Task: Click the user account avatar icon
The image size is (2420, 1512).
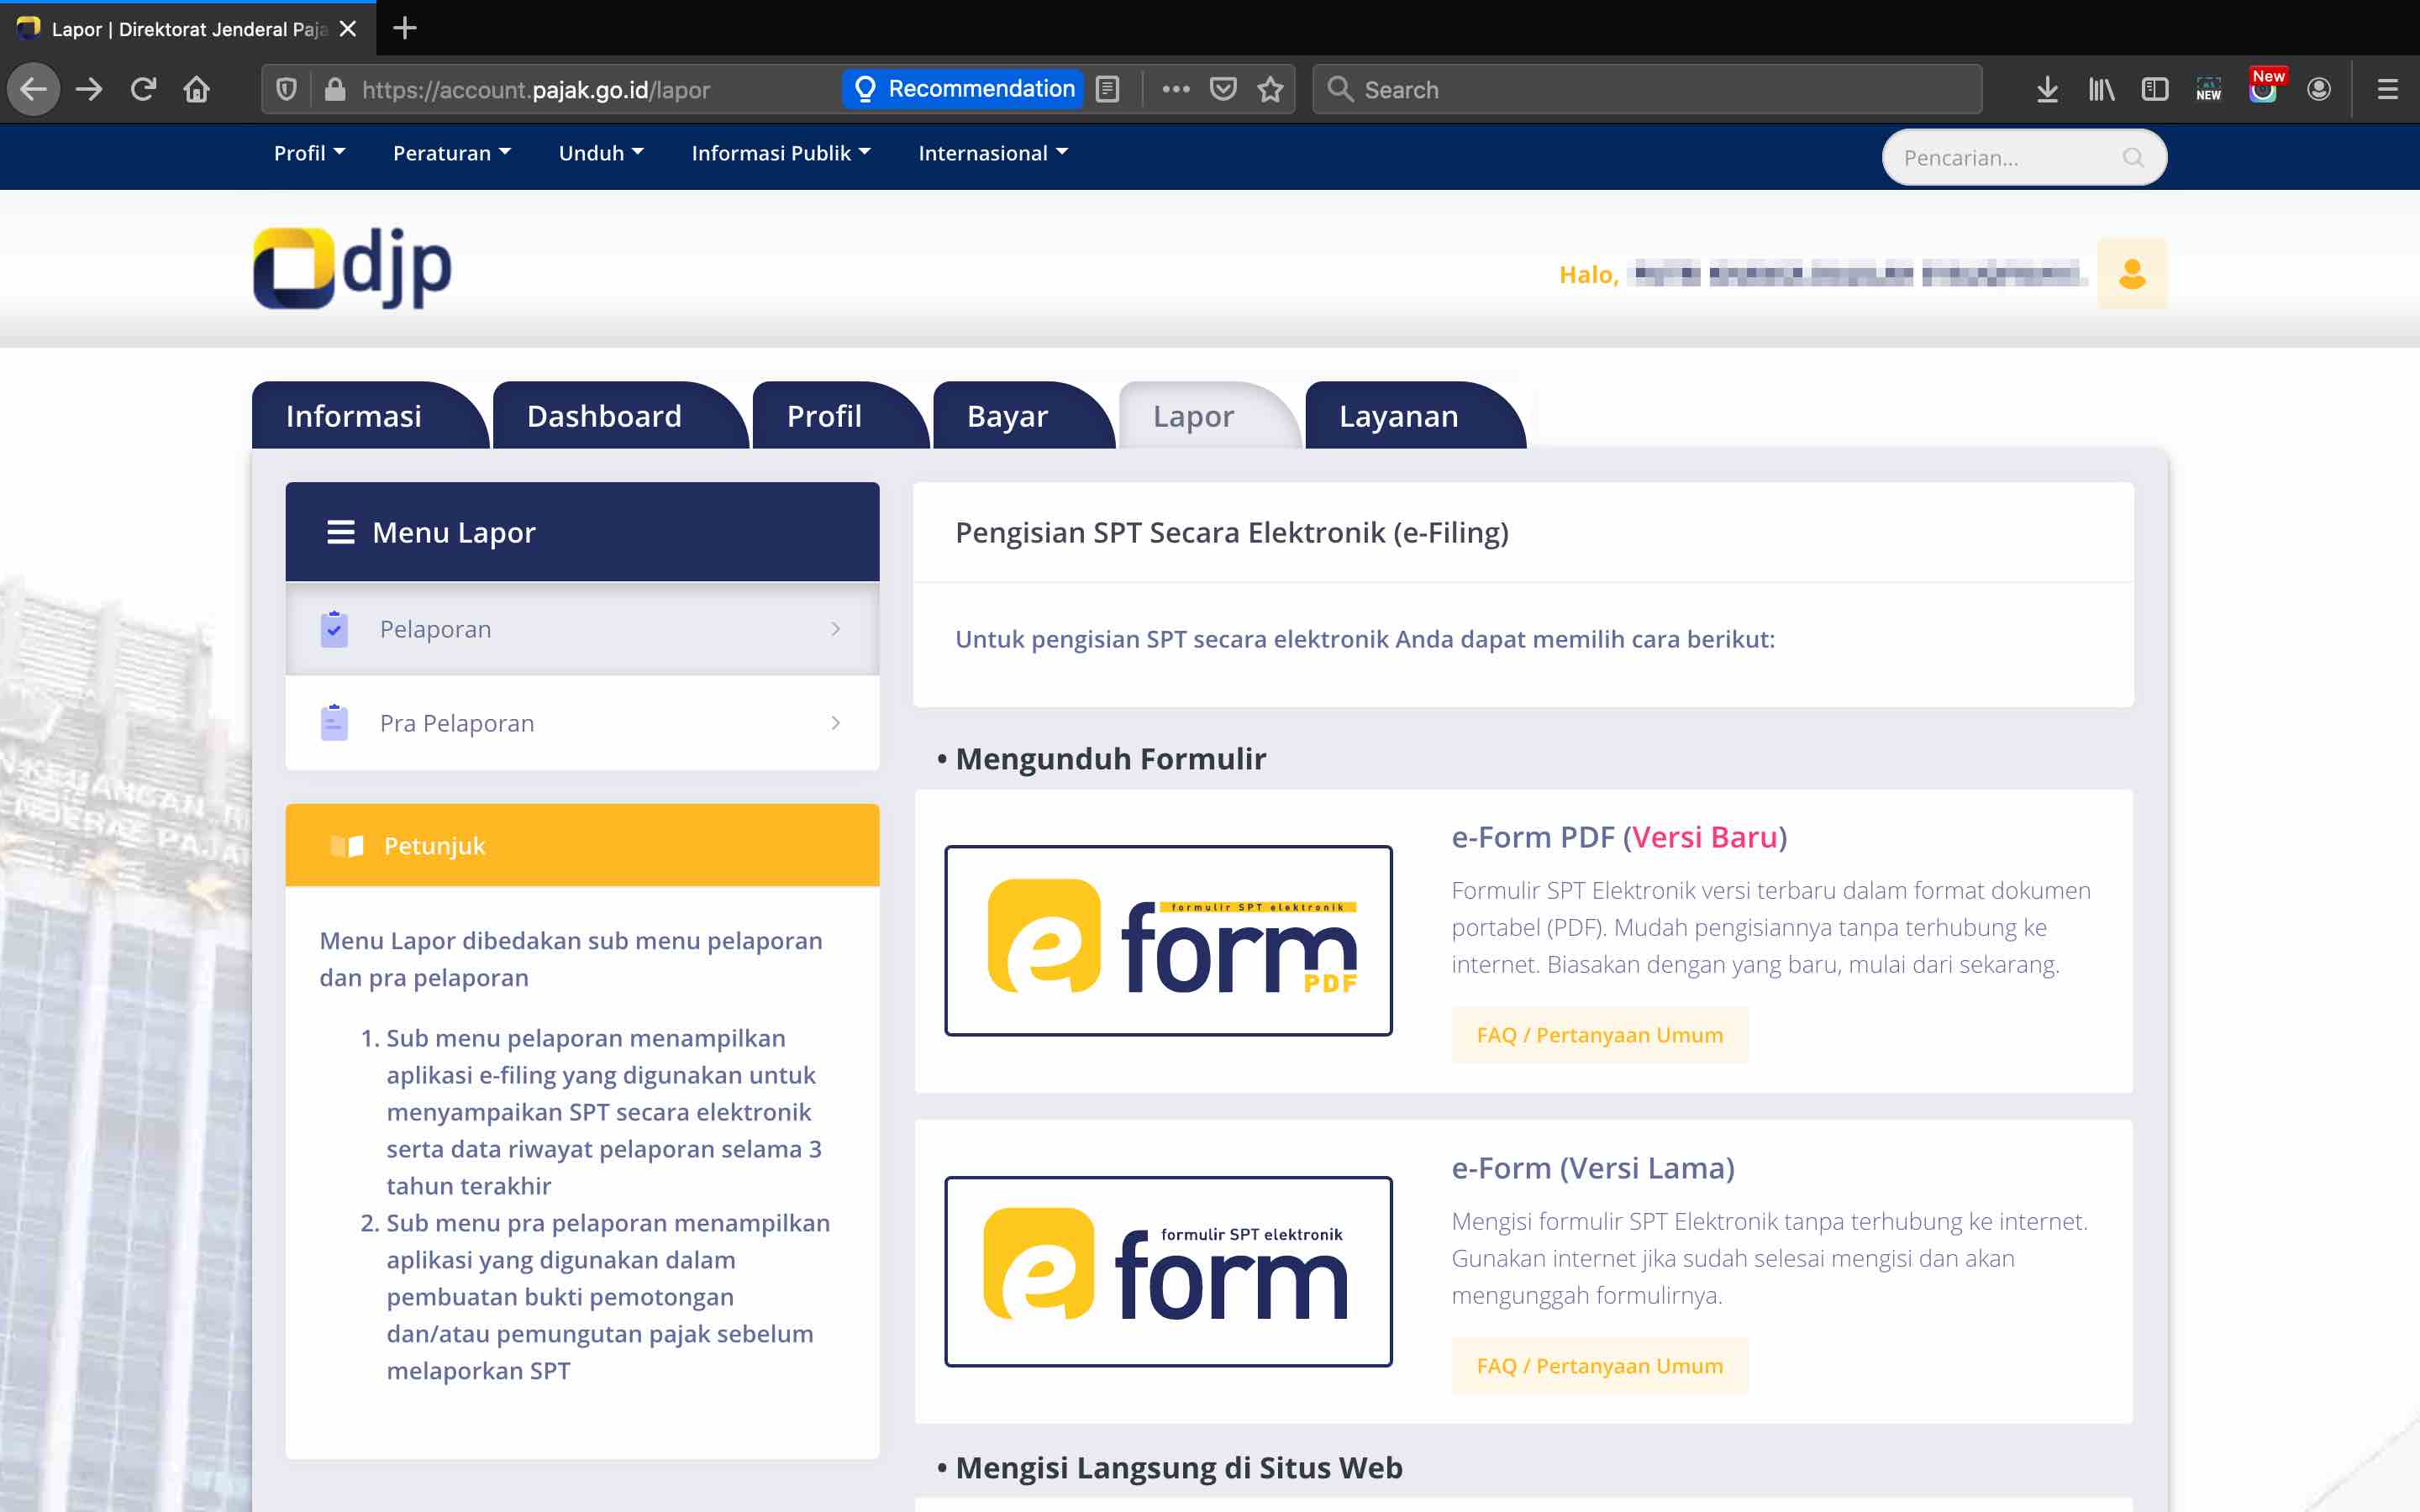Action: point(2131,273)
